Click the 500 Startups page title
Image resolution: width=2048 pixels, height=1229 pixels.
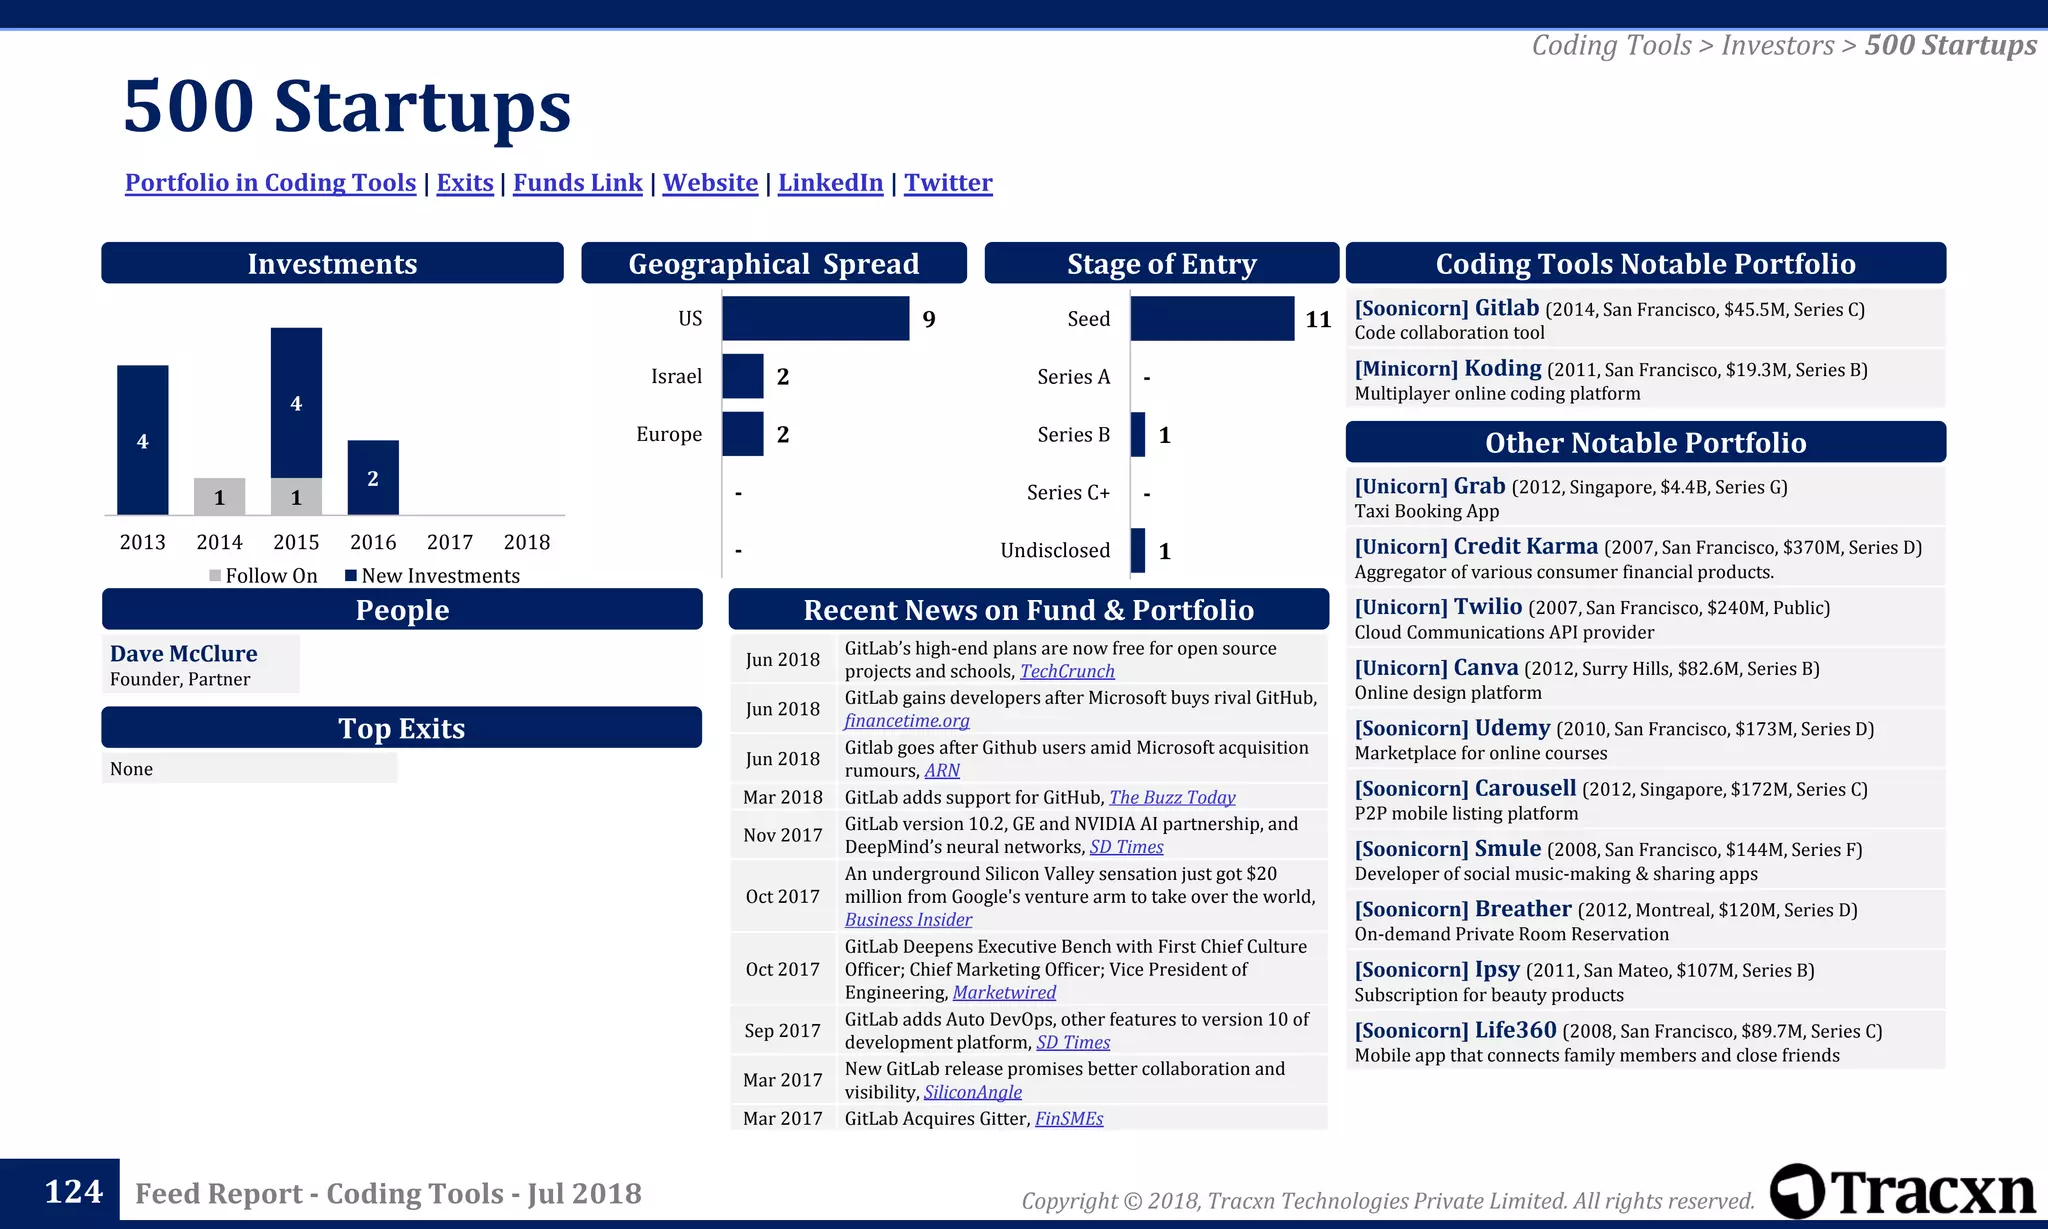point(347,106)
